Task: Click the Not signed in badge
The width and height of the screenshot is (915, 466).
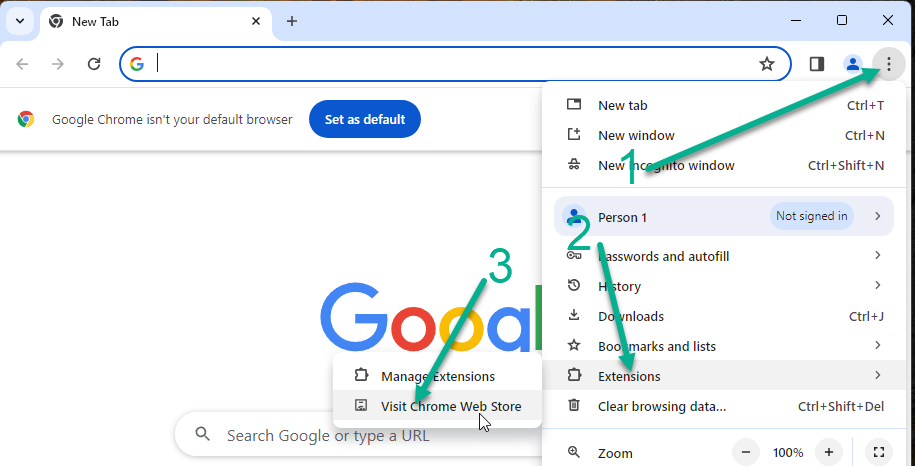Action: pos(811,216)
